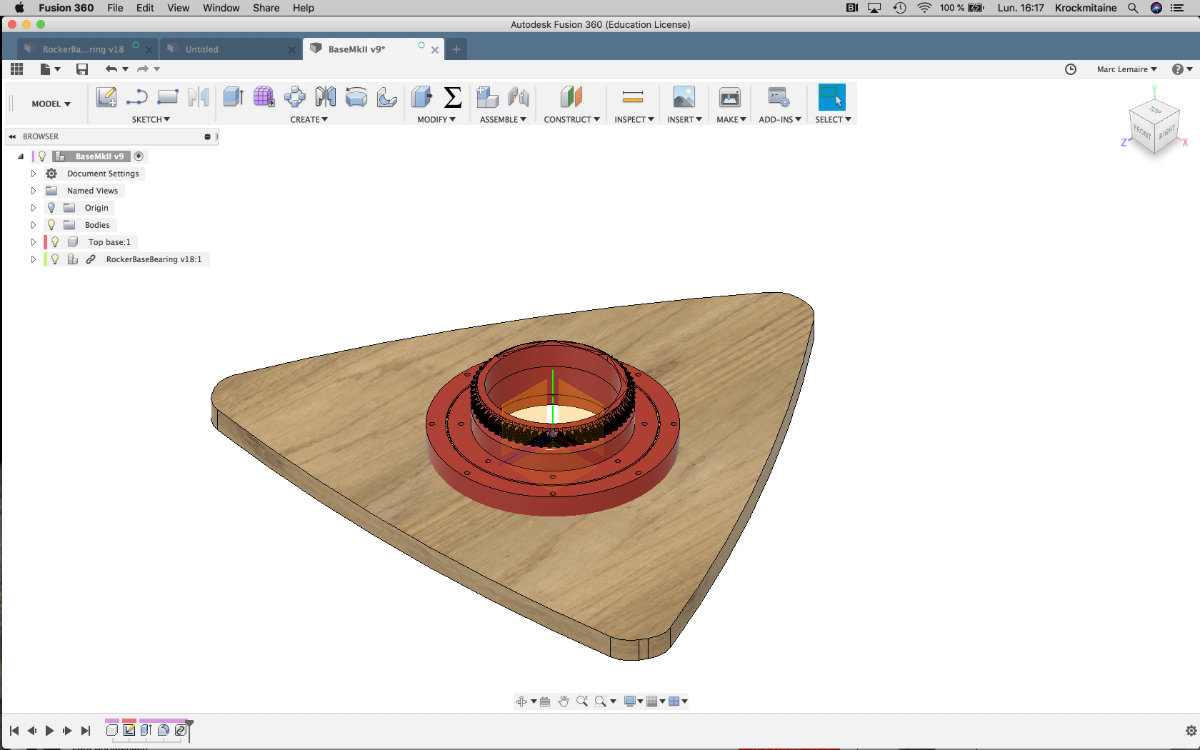Open the data panel grid icon
1200x750 pixels.
[16, 69]
